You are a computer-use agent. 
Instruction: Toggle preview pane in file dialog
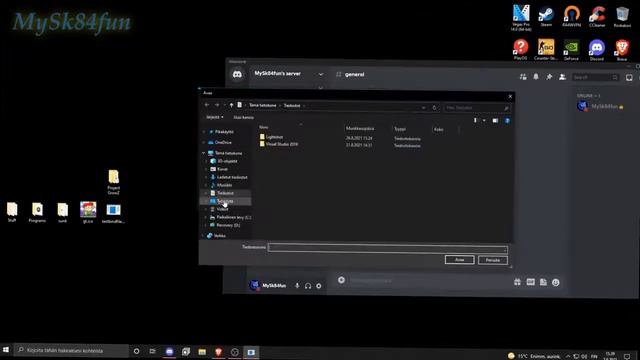(x=495, y=120)
